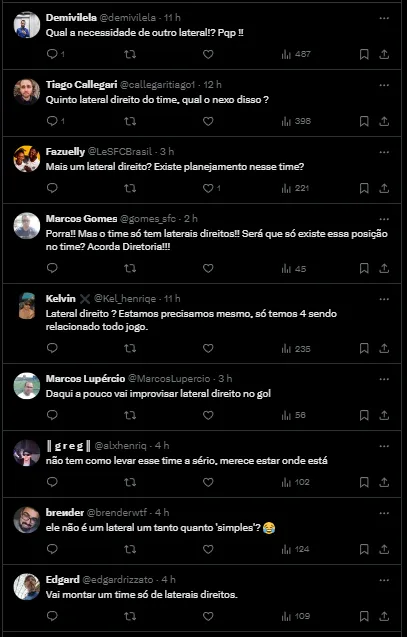The width and height of the screenshot is (407, 637).
Task: Reply to Edgard's tweet
Action: click(x=52, y=616)
